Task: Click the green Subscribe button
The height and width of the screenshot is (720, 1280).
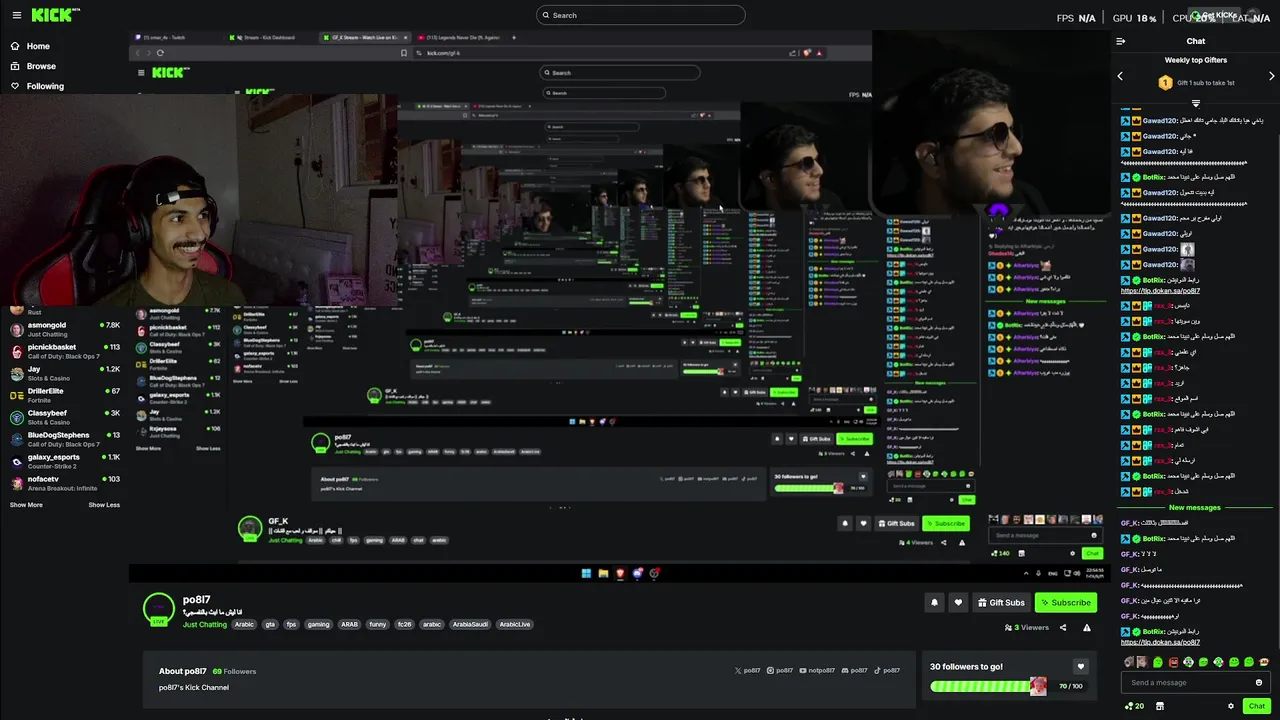Action: (x=1065, y=602)
